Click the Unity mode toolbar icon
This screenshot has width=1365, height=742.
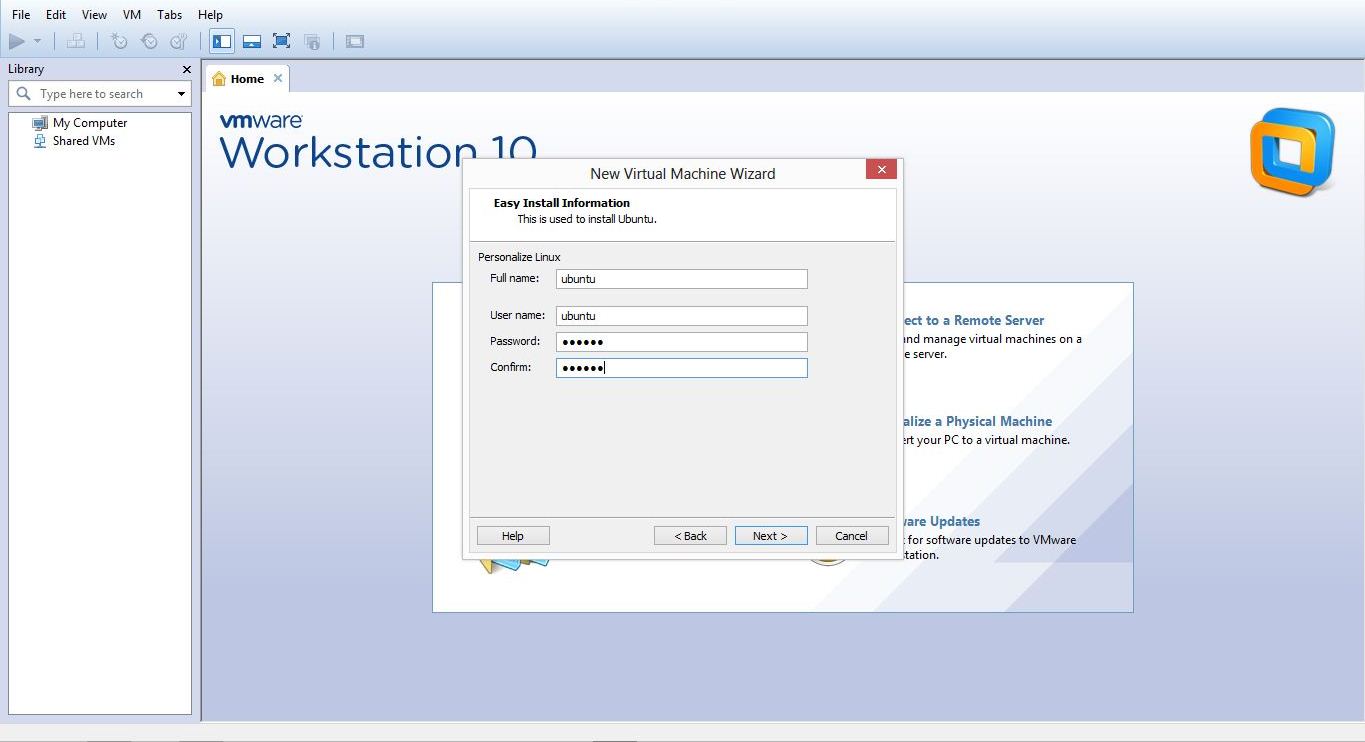coord(312,41)
